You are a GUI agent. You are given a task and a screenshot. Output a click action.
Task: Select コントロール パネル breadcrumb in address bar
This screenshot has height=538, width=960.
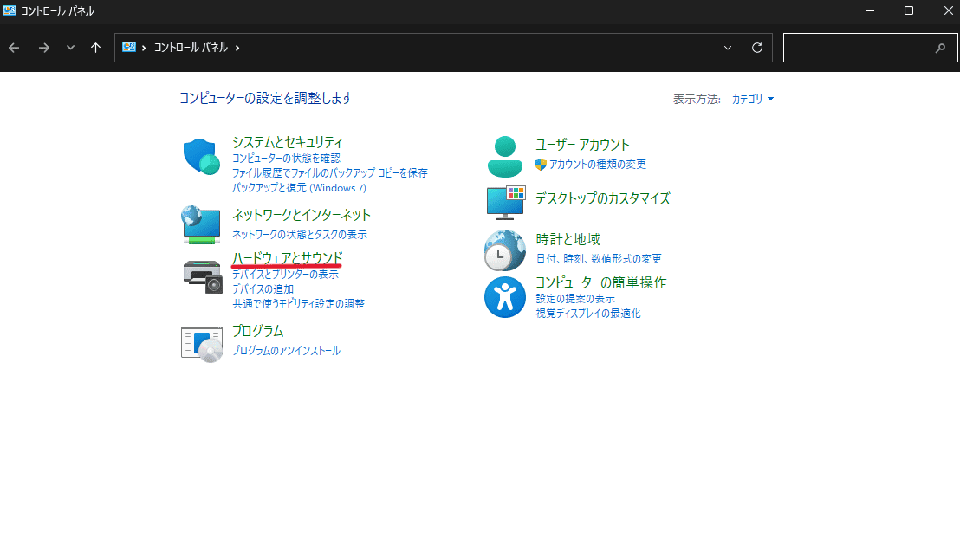191,48
